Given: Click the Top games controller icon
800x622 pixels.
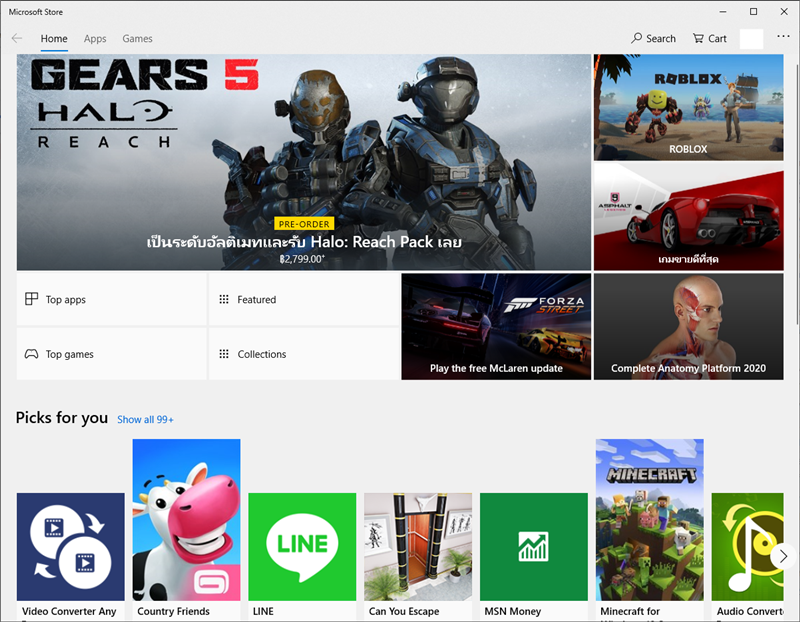Looking at the screenshot, I should coord(32,354).
